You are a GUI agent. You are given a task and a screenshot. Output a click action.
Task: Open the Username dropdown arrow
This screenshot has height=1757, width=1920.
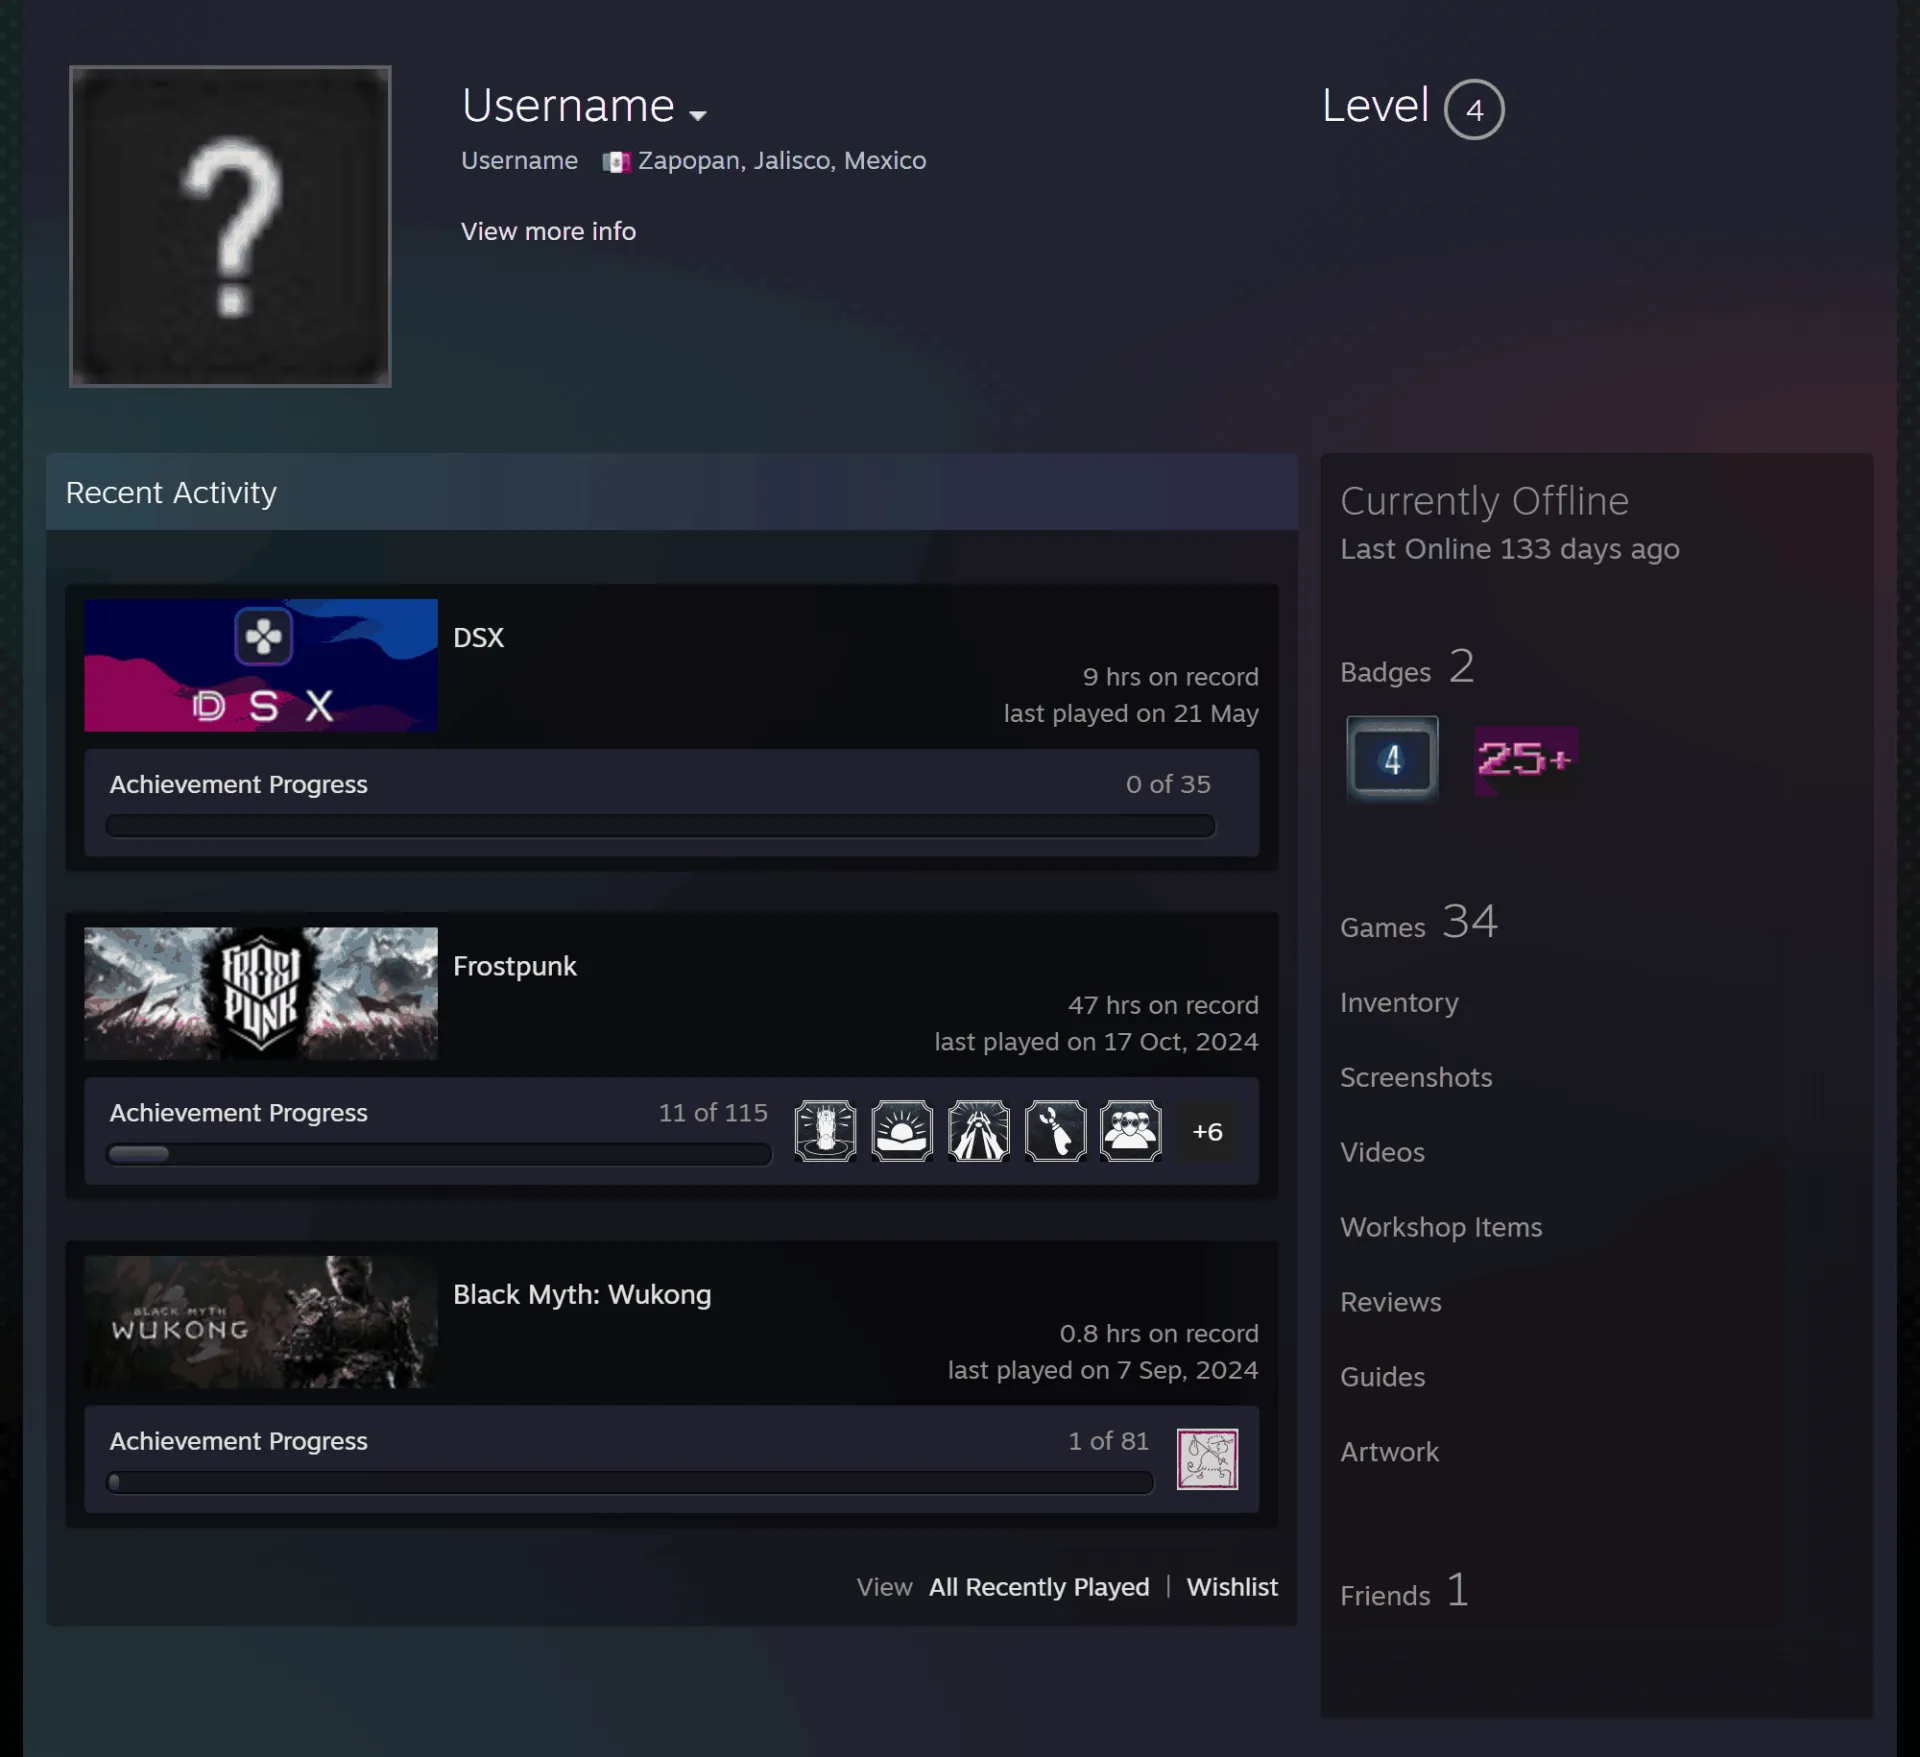[698, 115]
